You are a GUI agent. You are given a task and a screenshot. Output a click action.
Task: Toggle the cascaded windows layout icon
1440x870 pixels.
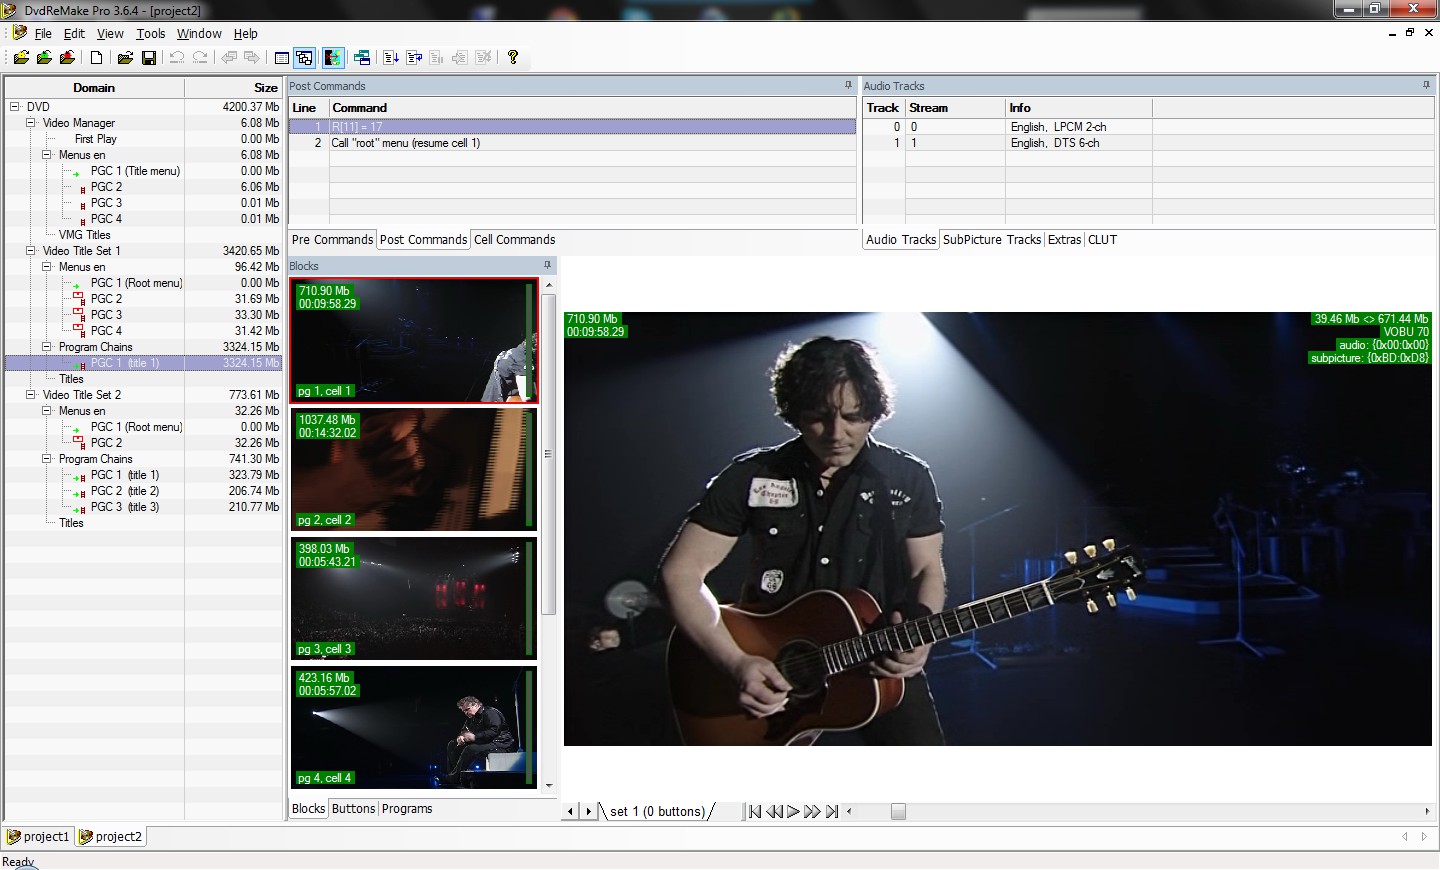point(305,58)
